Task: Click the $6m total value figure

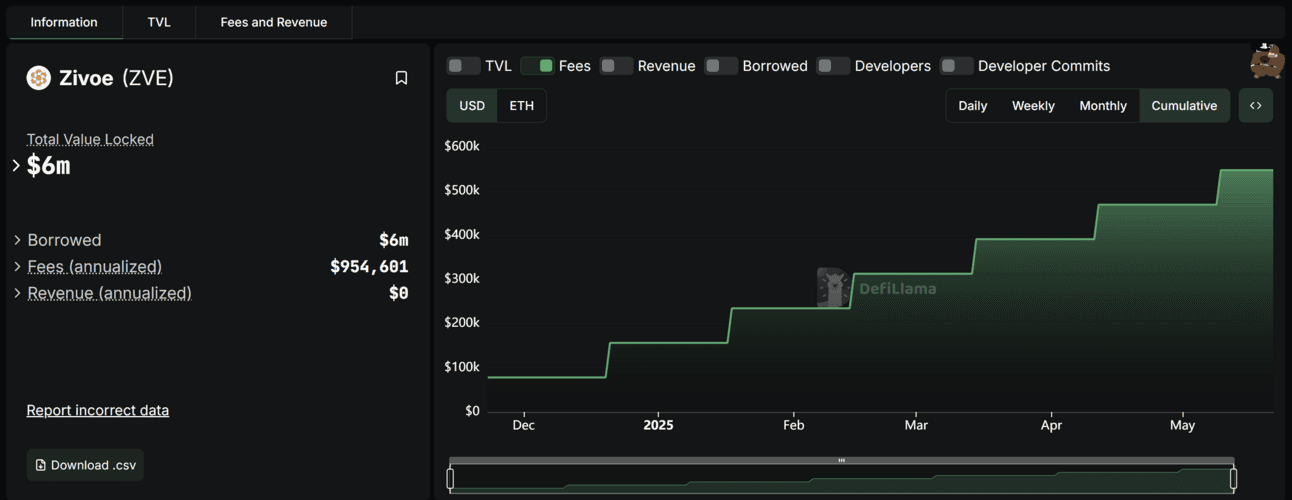Action: coord(49,166)
